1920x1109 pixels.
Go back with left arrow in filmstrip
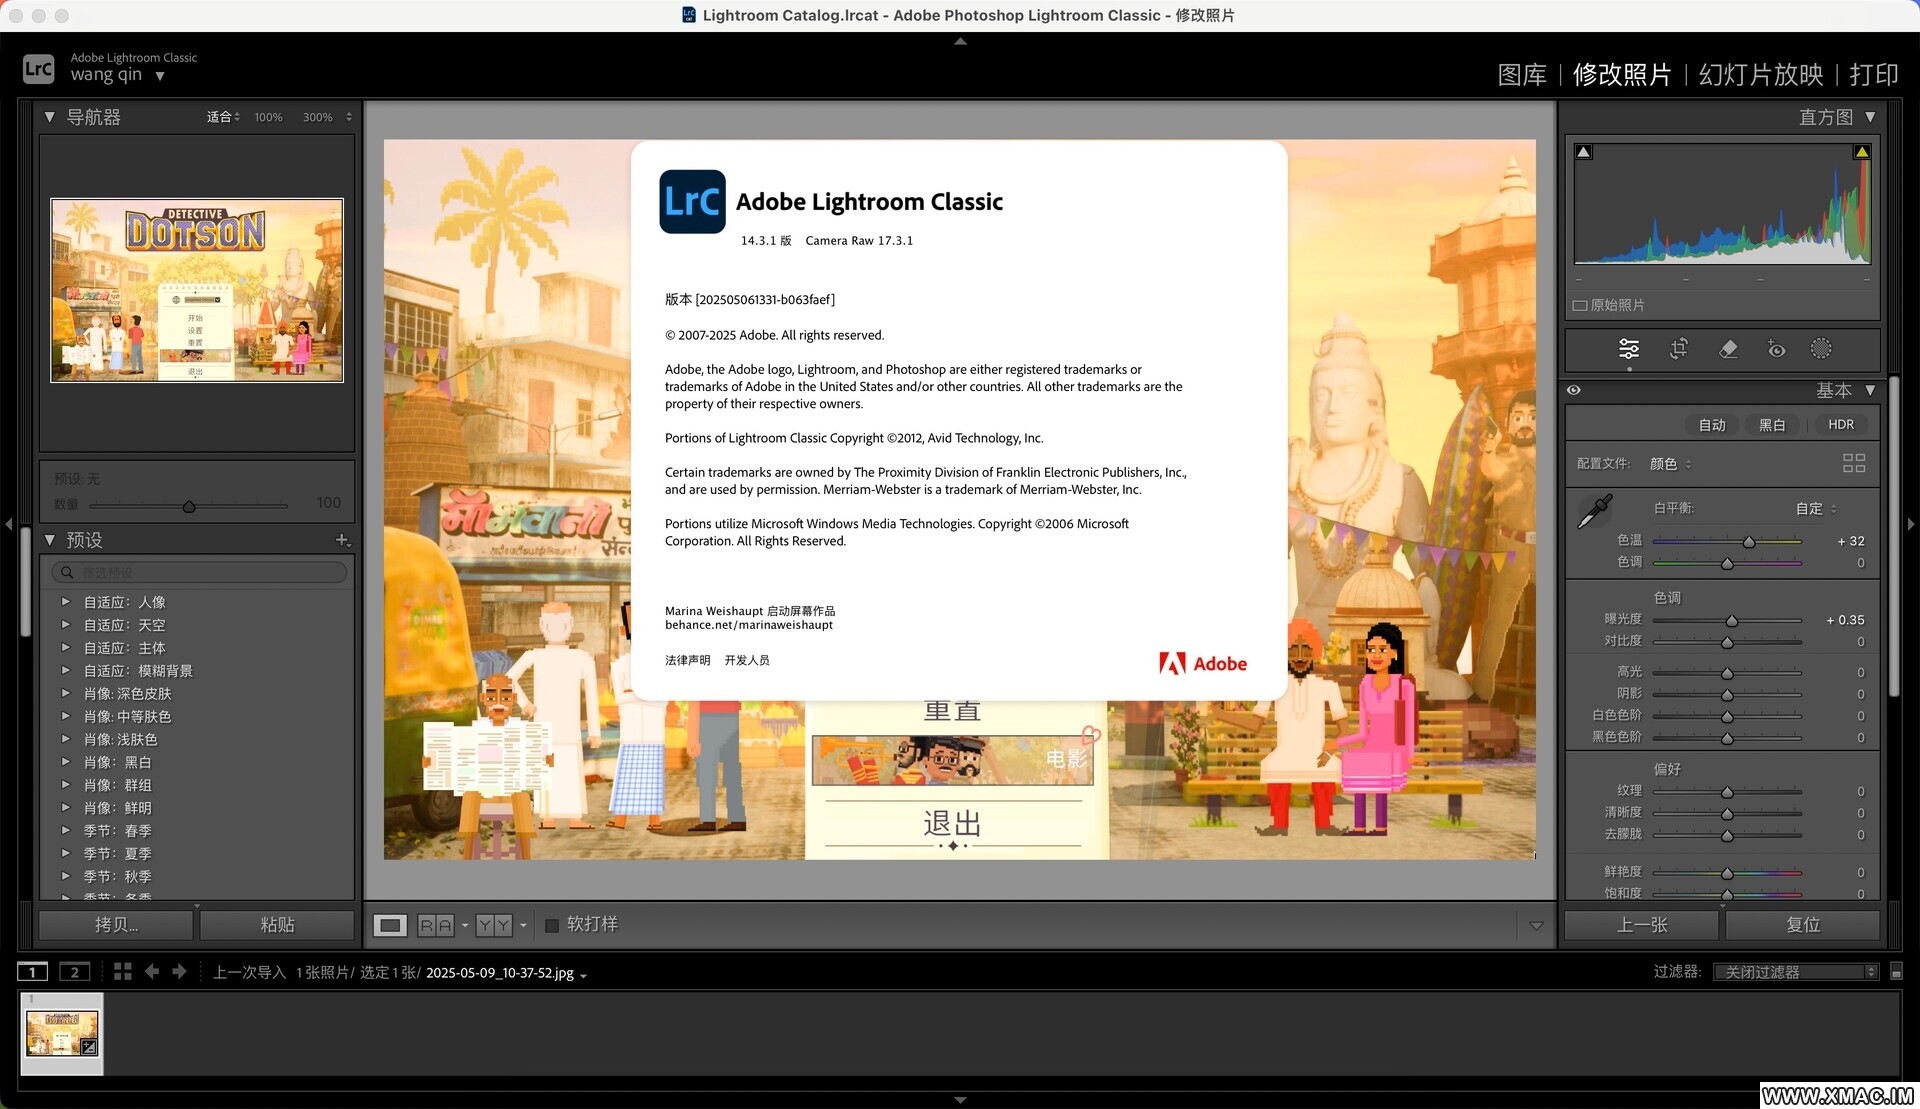pyautogui.click(x=152, y=972)
